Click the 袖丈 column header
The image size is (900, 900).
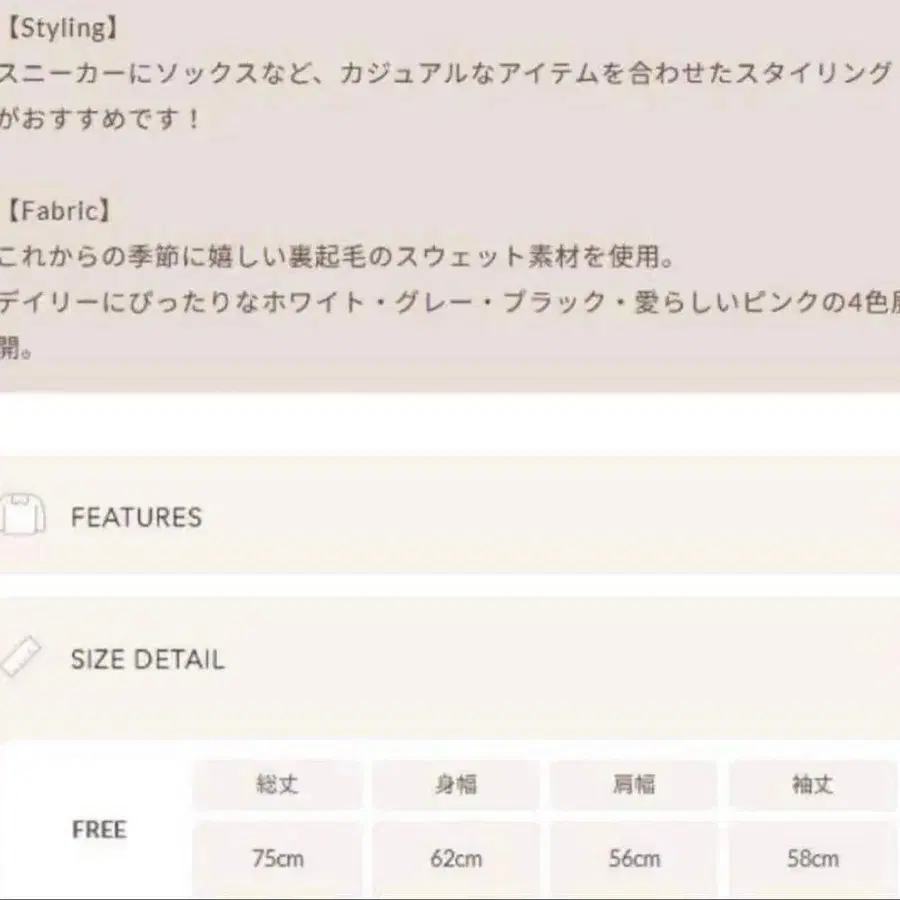click(x=812, y=785)
